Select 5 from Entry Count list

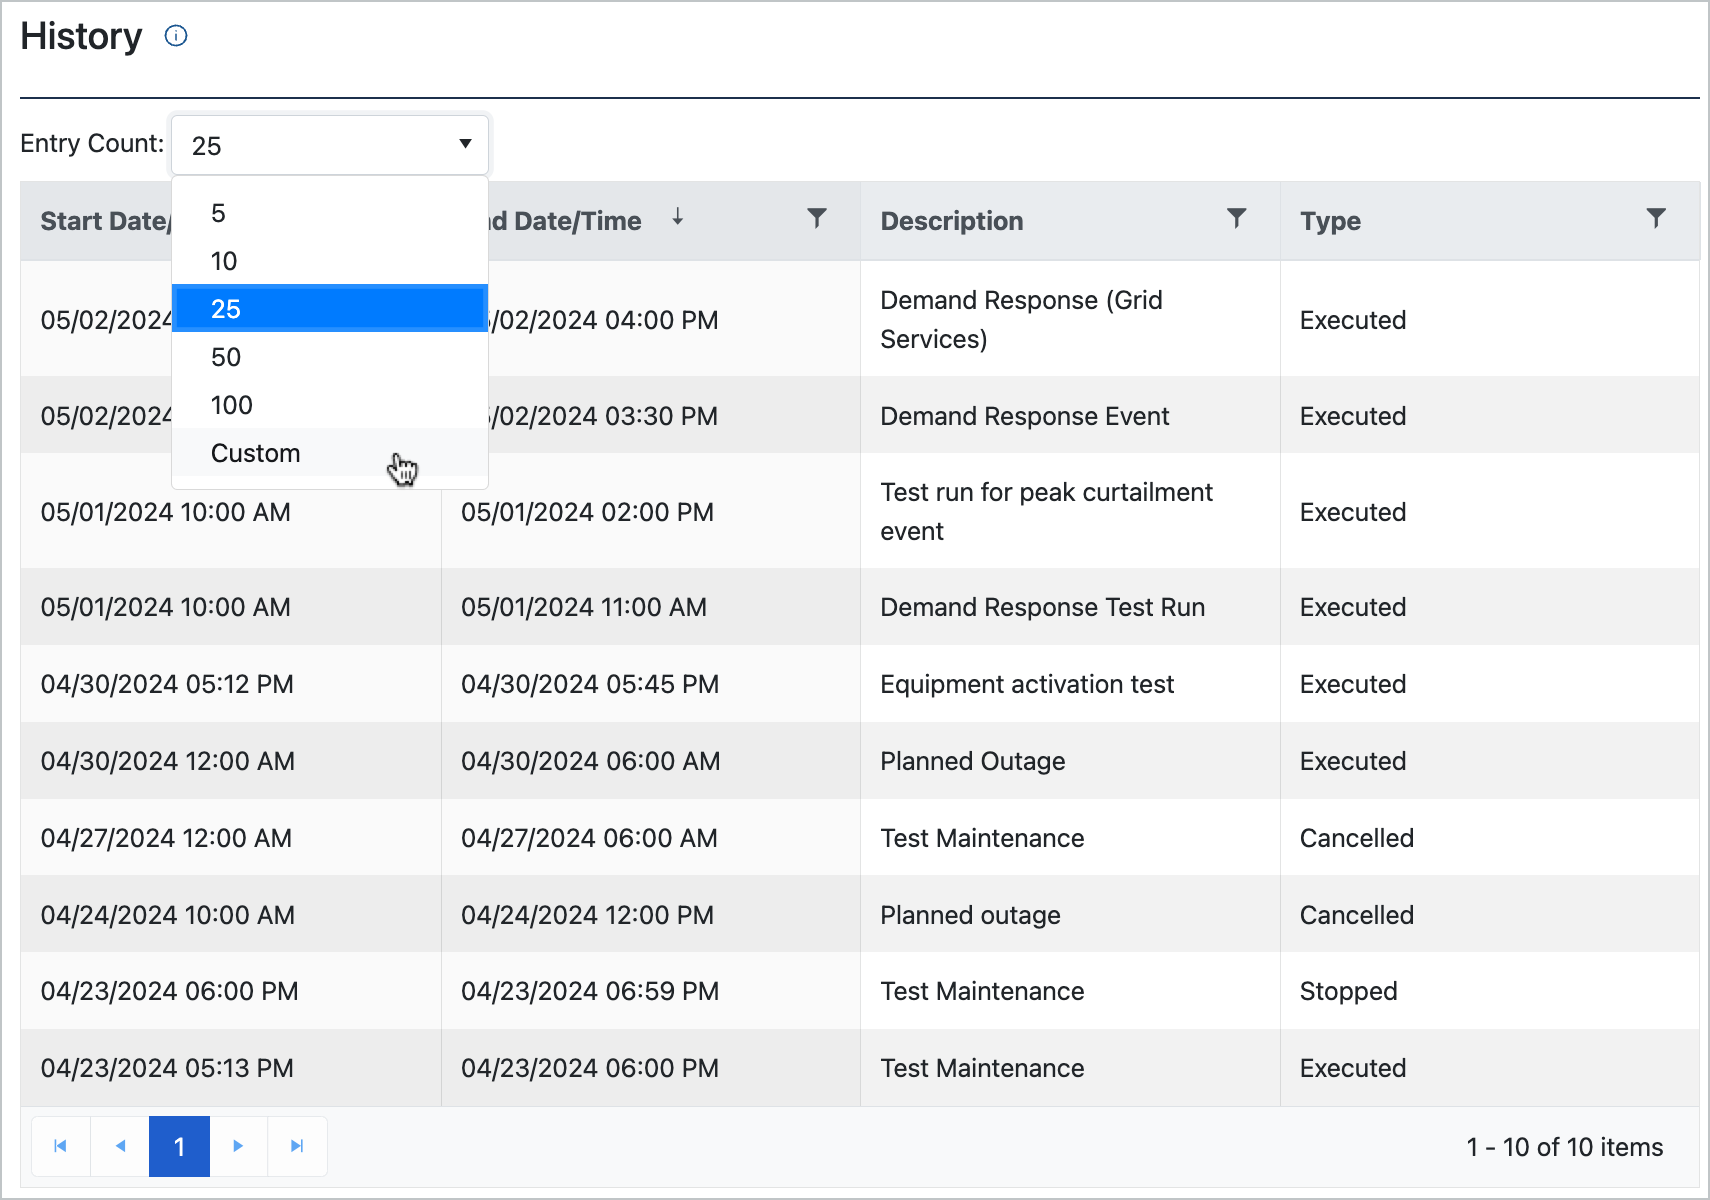[218, 213]
